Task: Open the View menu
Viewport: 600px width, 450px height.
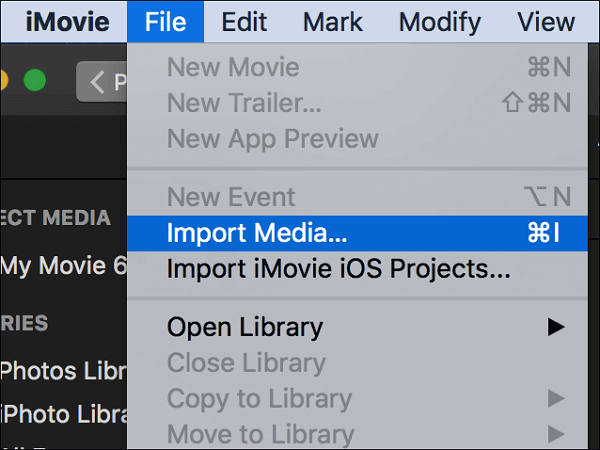Action: tap(546, 21)
